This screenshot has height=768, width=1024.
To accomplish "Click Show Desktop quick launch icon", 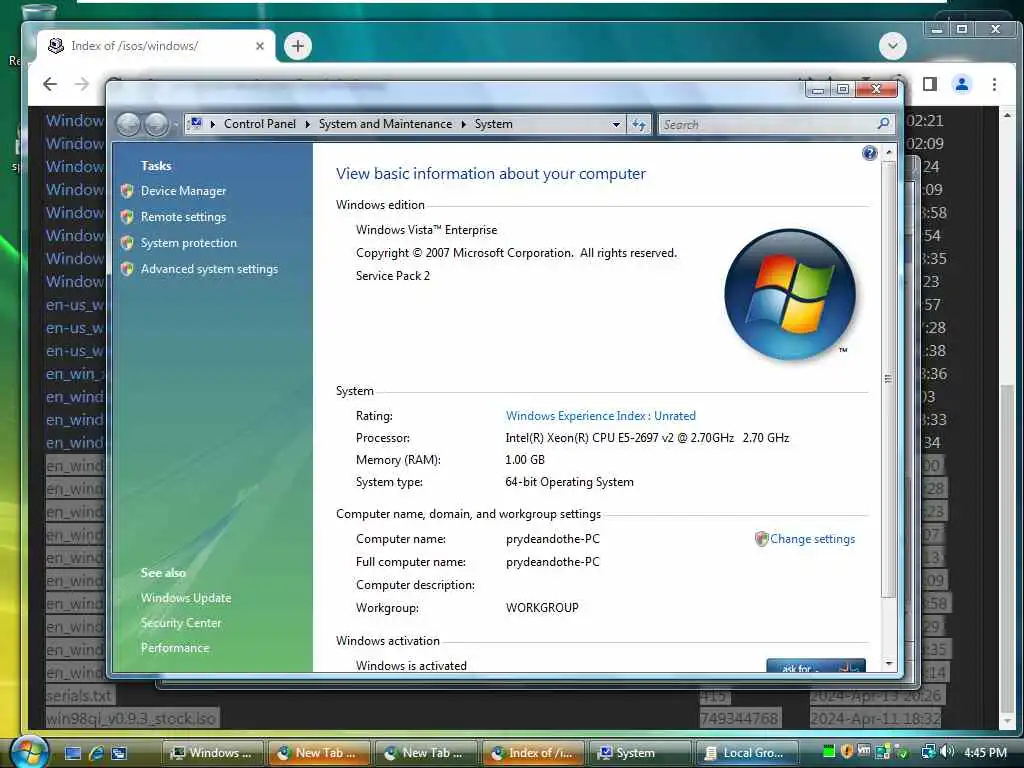I will pyautogui.click(x=73, y=753).
